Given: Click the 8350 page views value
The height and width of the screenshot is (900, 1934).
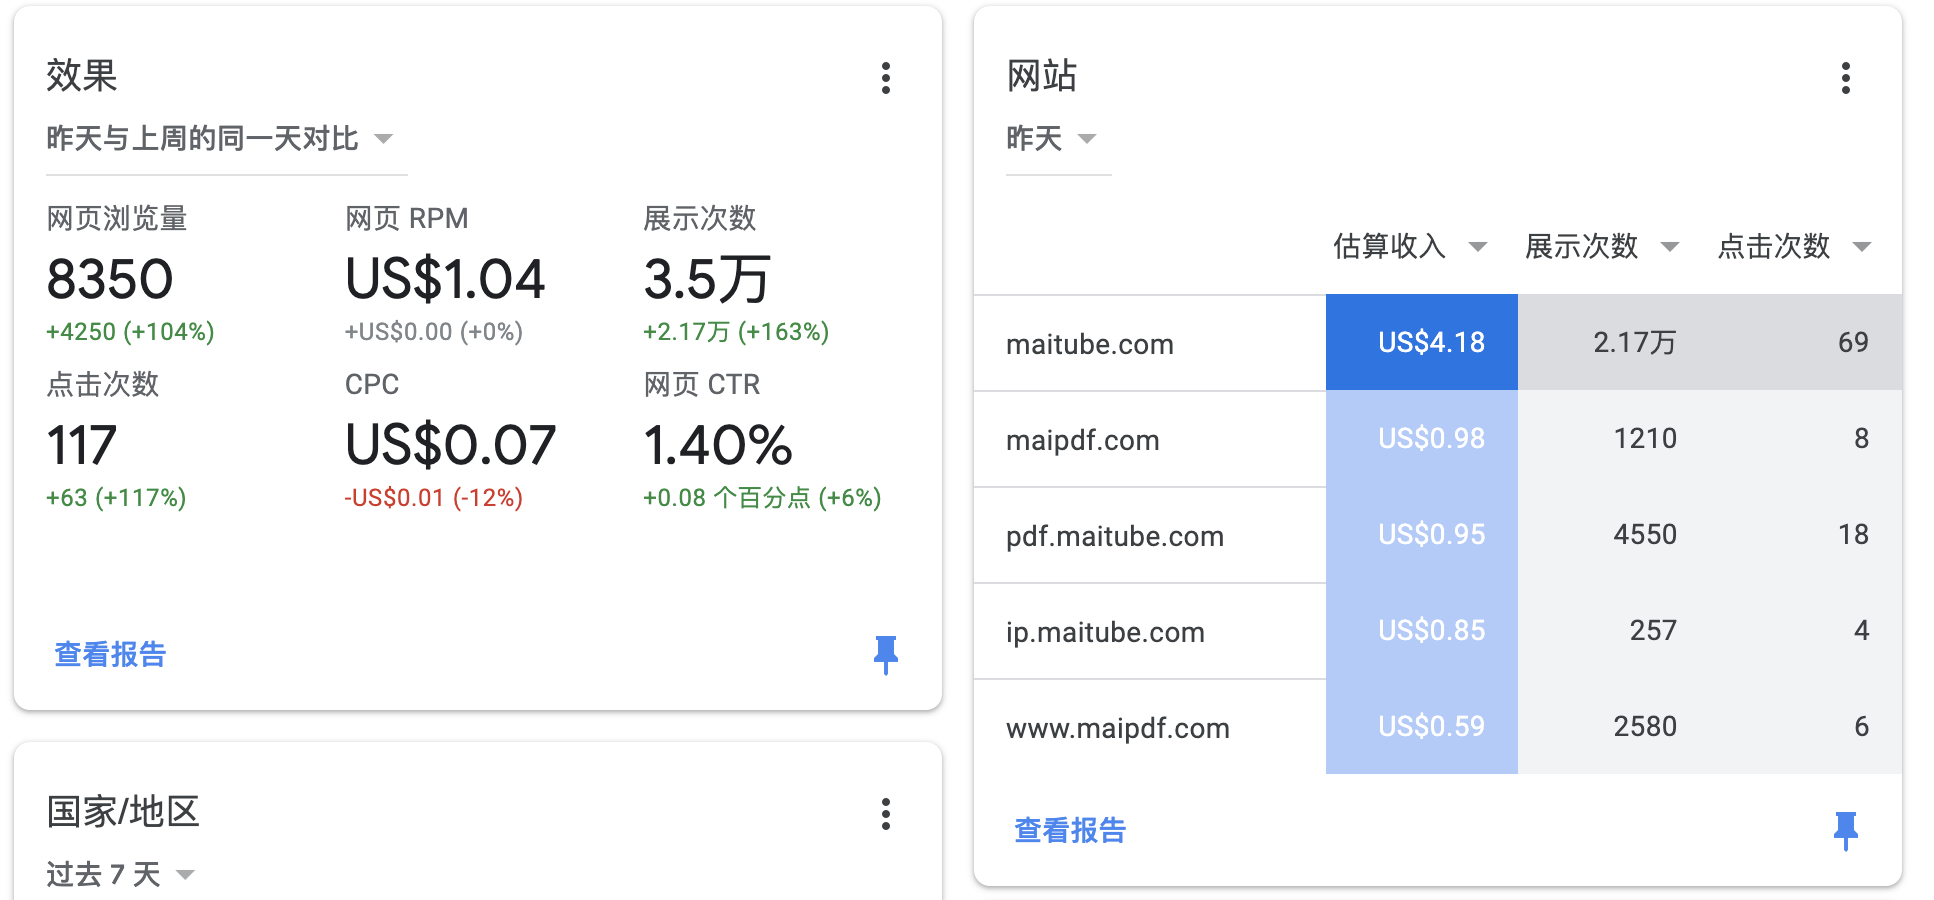Looking at the screenshot, I should 110,279.
